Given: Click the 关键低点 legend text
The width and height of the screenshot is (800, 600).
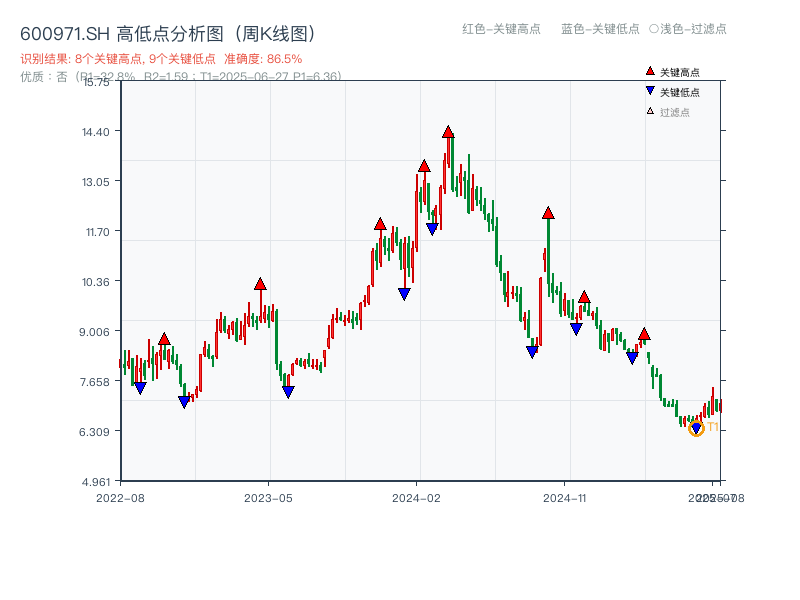Looking at the screenshot, I should point(680,92).
